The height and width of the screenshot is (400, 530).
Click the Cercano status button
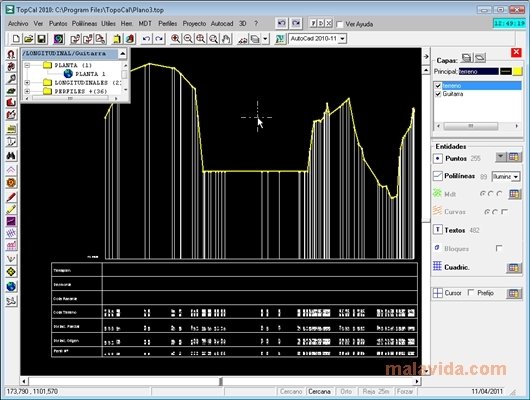pyautogui.click(x=291, y=392)
